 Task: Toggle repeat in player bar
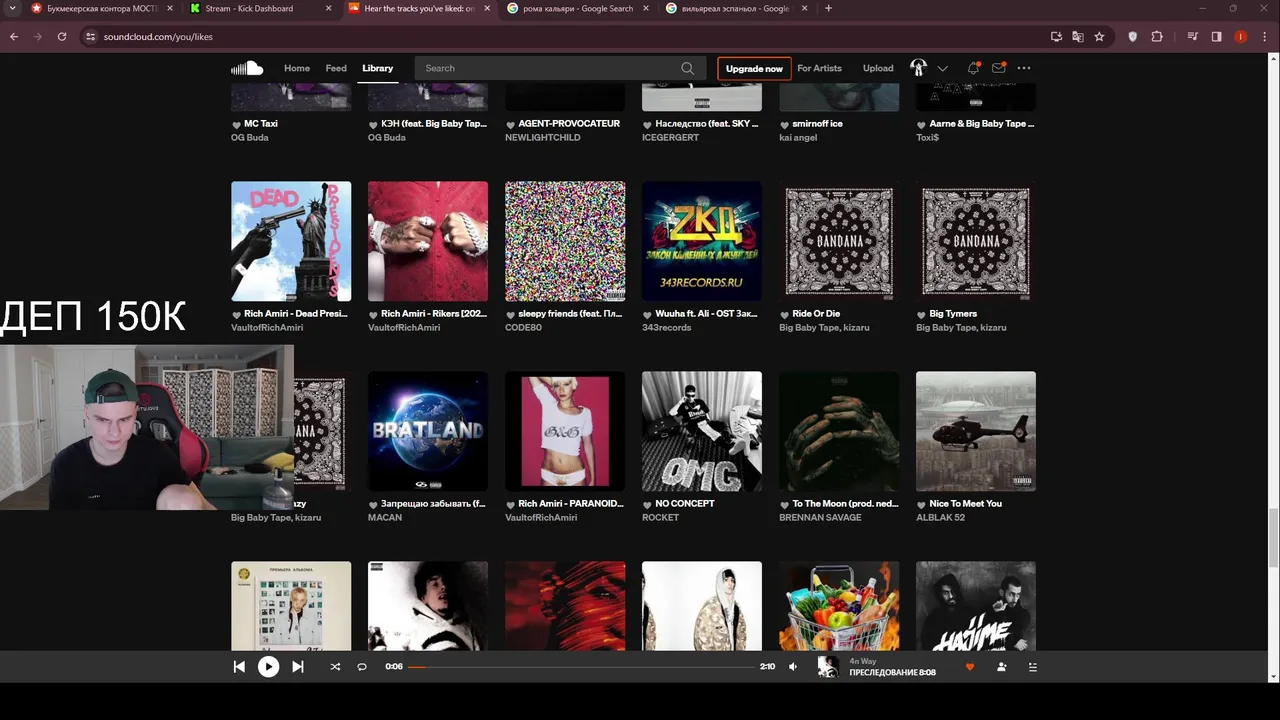pyautogui.click(x=362, y=667)
